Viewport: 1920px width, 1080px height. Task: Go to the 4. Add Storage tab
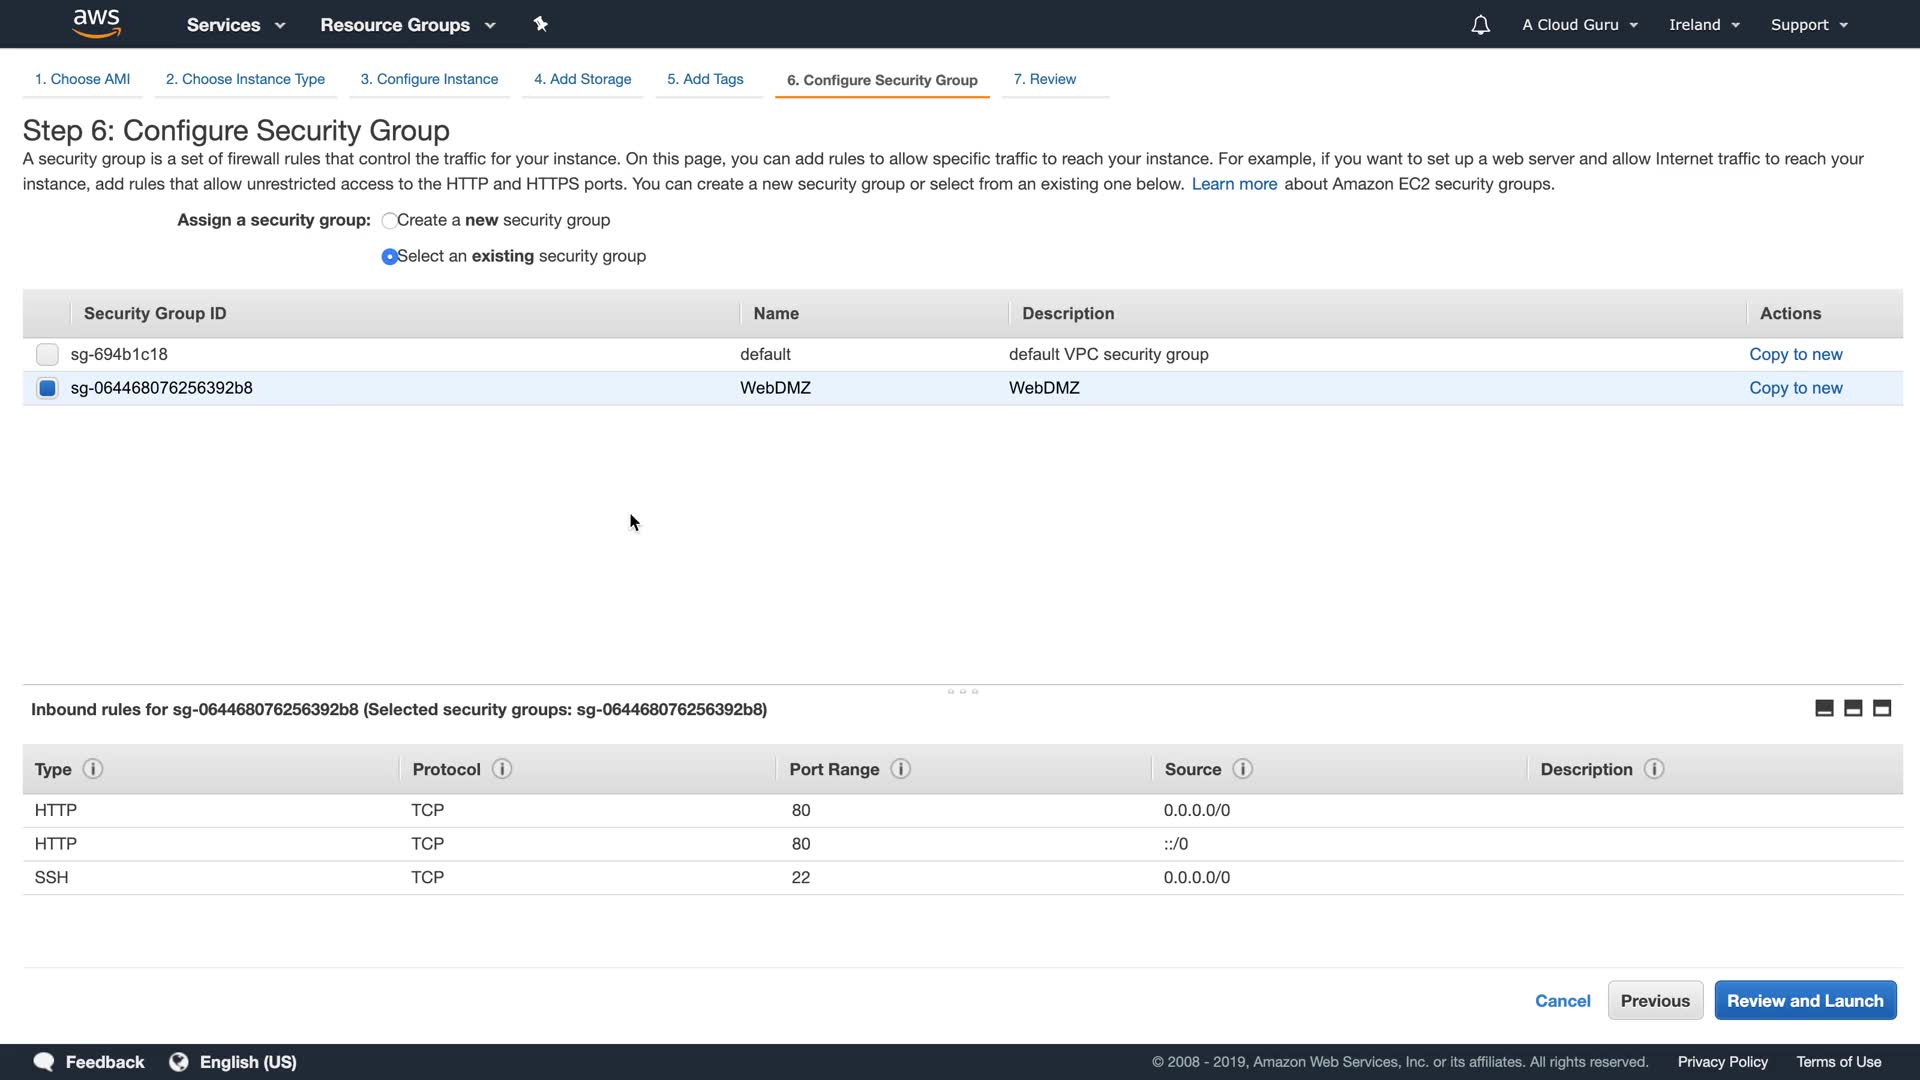tap(582, 79)
